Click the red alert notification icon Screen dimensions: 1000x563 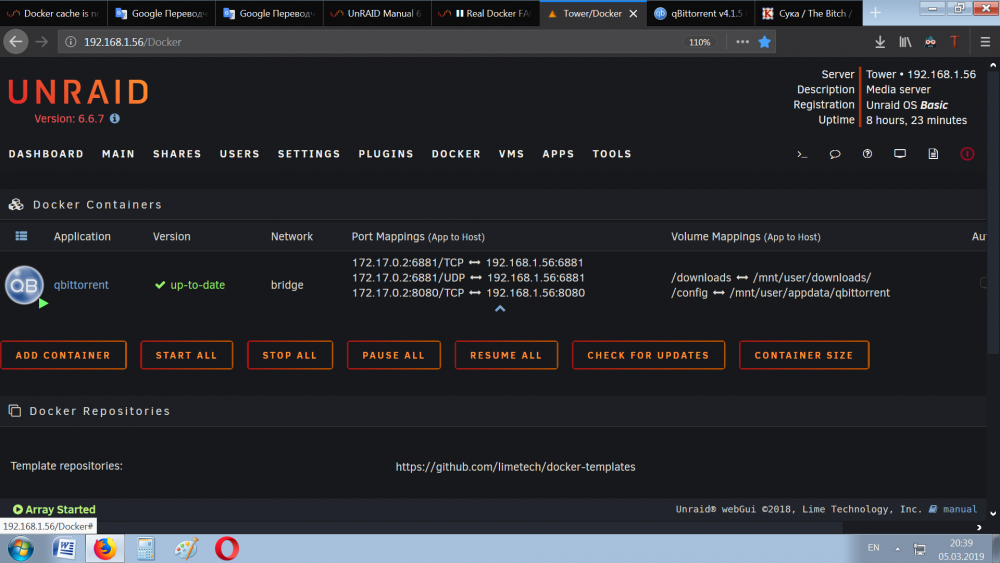967,154
